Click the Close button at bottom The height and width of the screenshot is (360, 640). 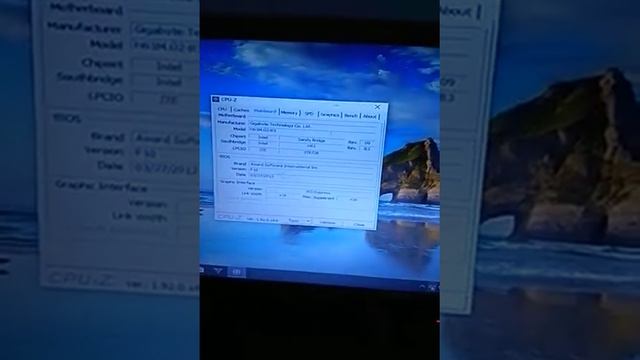click(x=359, y=224)
